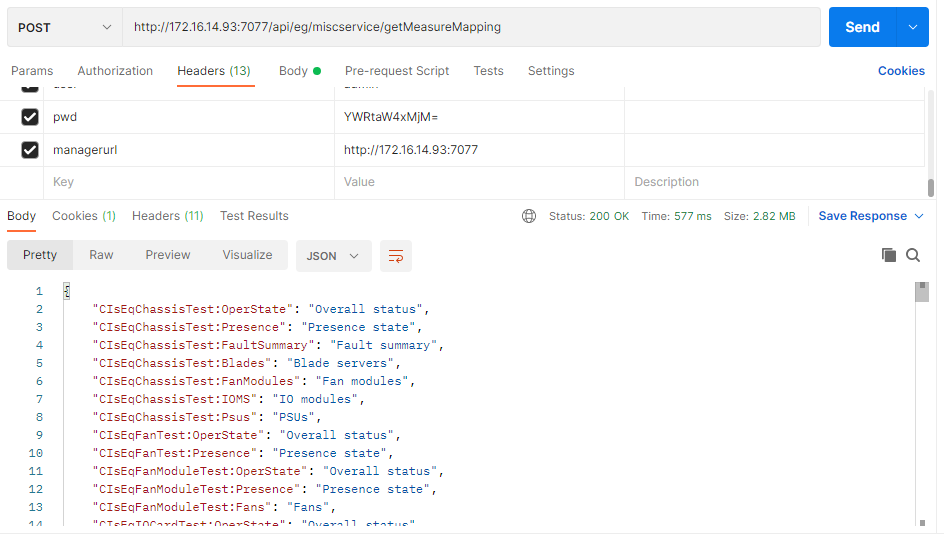The height and width of the screenshot is (538, 944).
Task: Select the Headers (13) request tab
Action: point(214,71)
